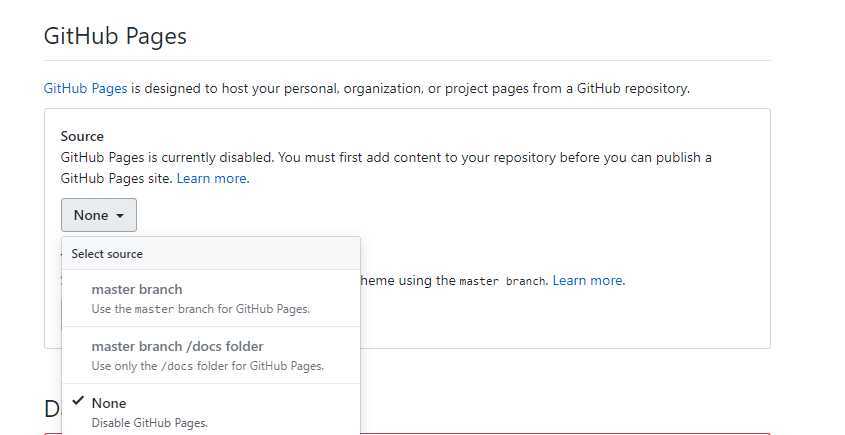This screenshot has width=845, height=435.
Task: Select the master branch /docs folder option
Action: 211,355
